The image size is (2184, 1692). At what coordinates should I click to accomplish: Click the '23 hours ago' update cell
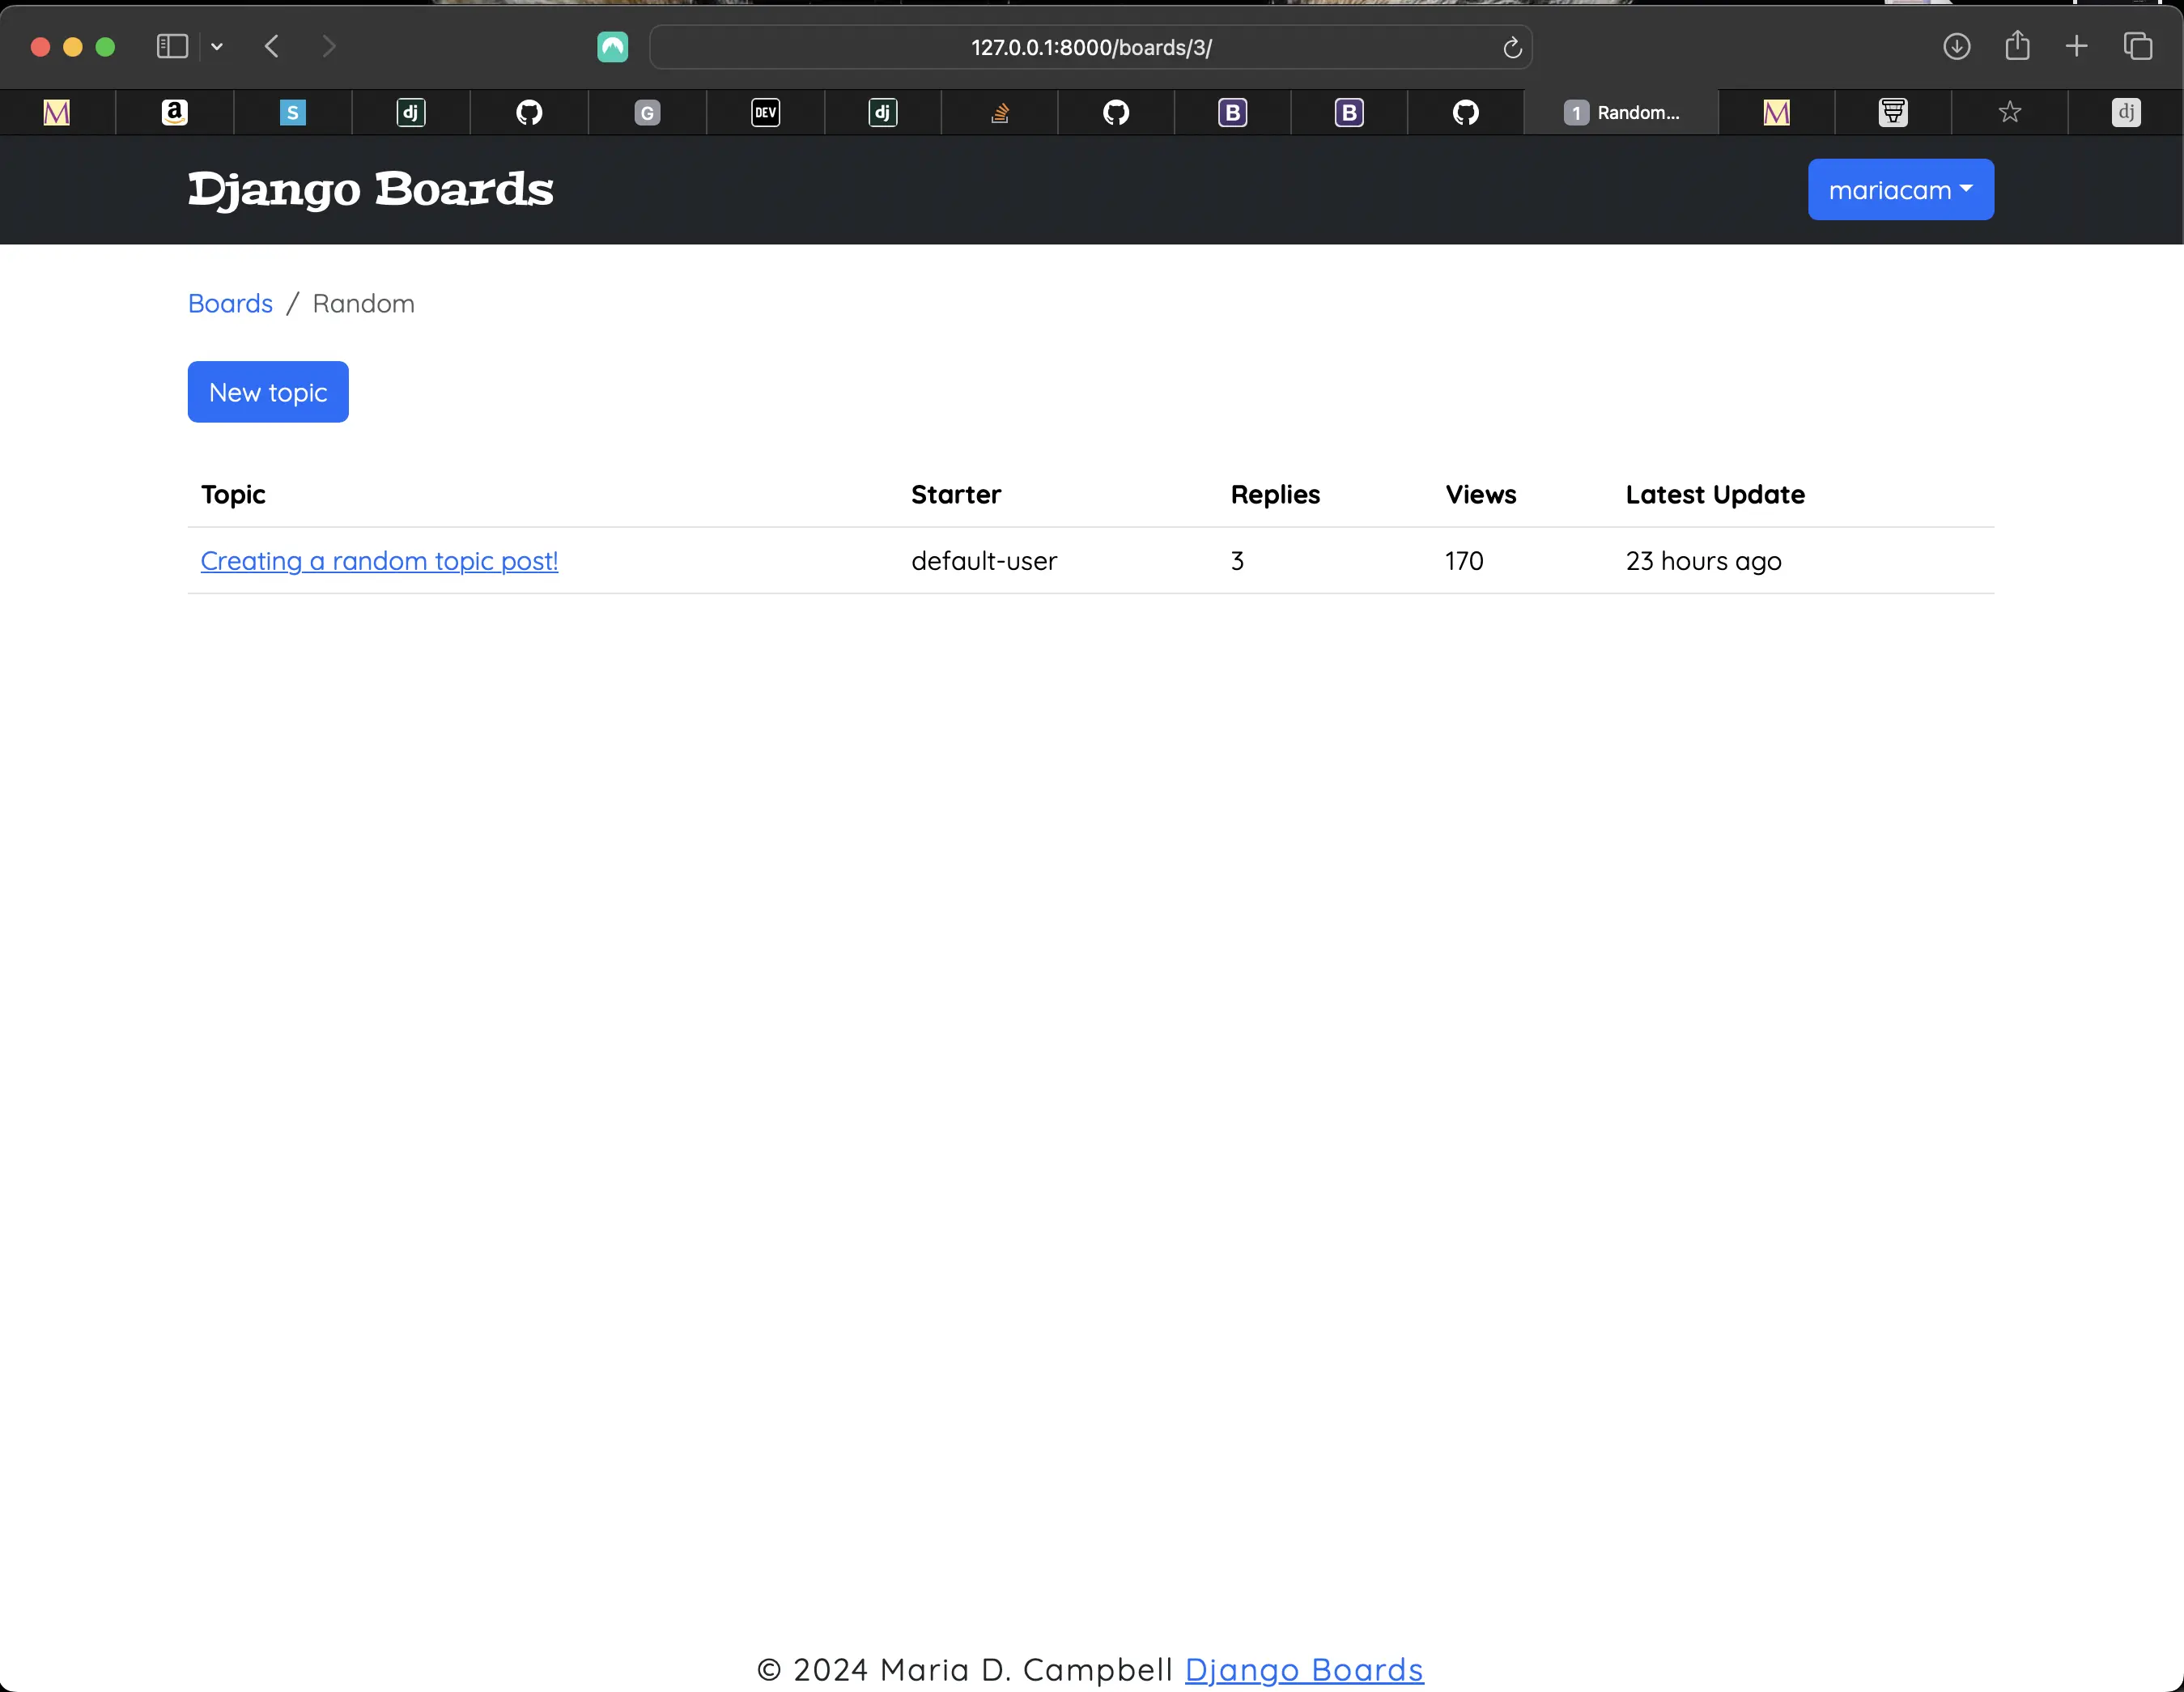pos(1703,561)
